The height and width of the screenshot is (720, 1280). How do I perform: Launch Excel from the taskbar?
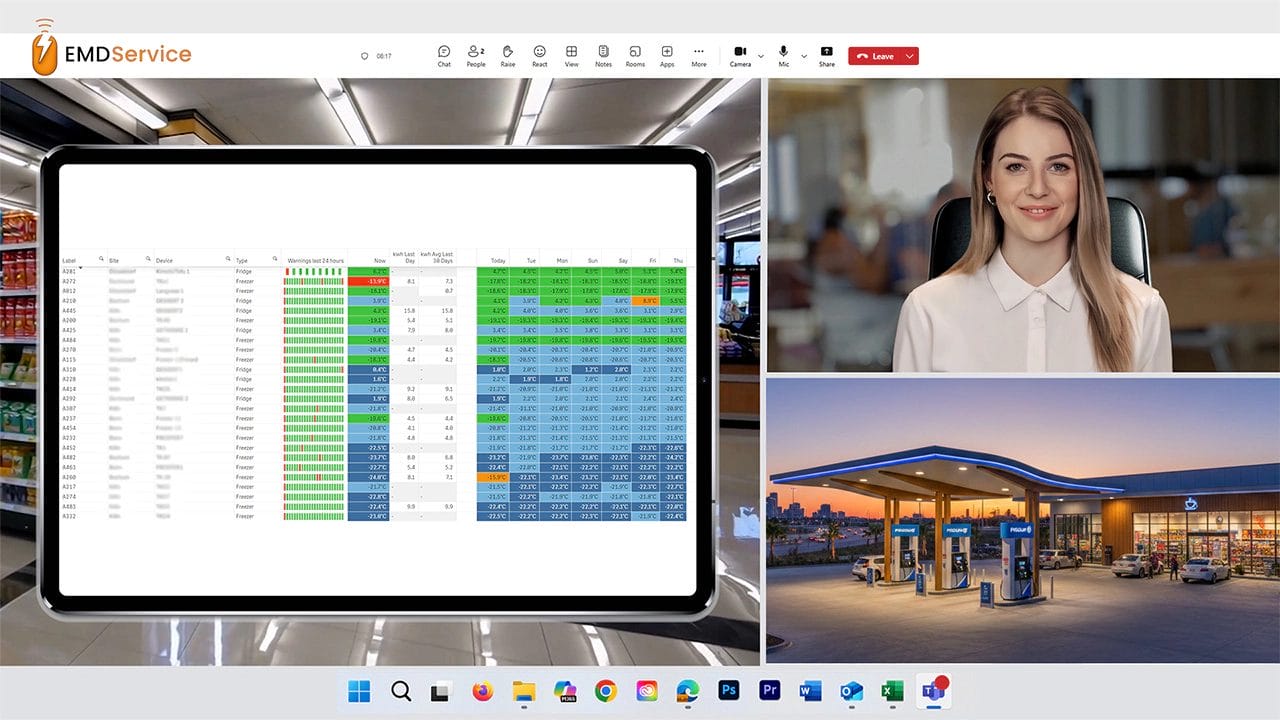893,691
